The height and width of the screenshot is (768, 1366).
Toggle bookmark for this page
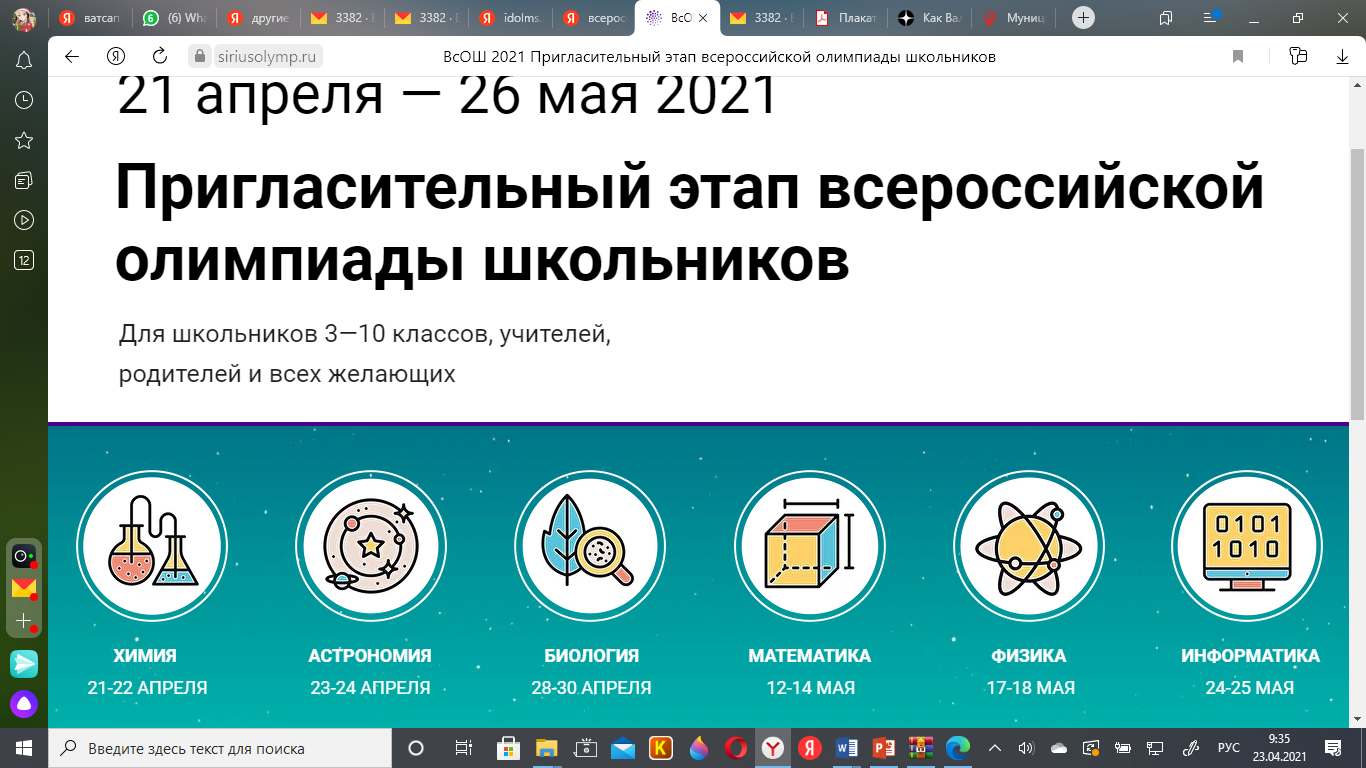1238,57
